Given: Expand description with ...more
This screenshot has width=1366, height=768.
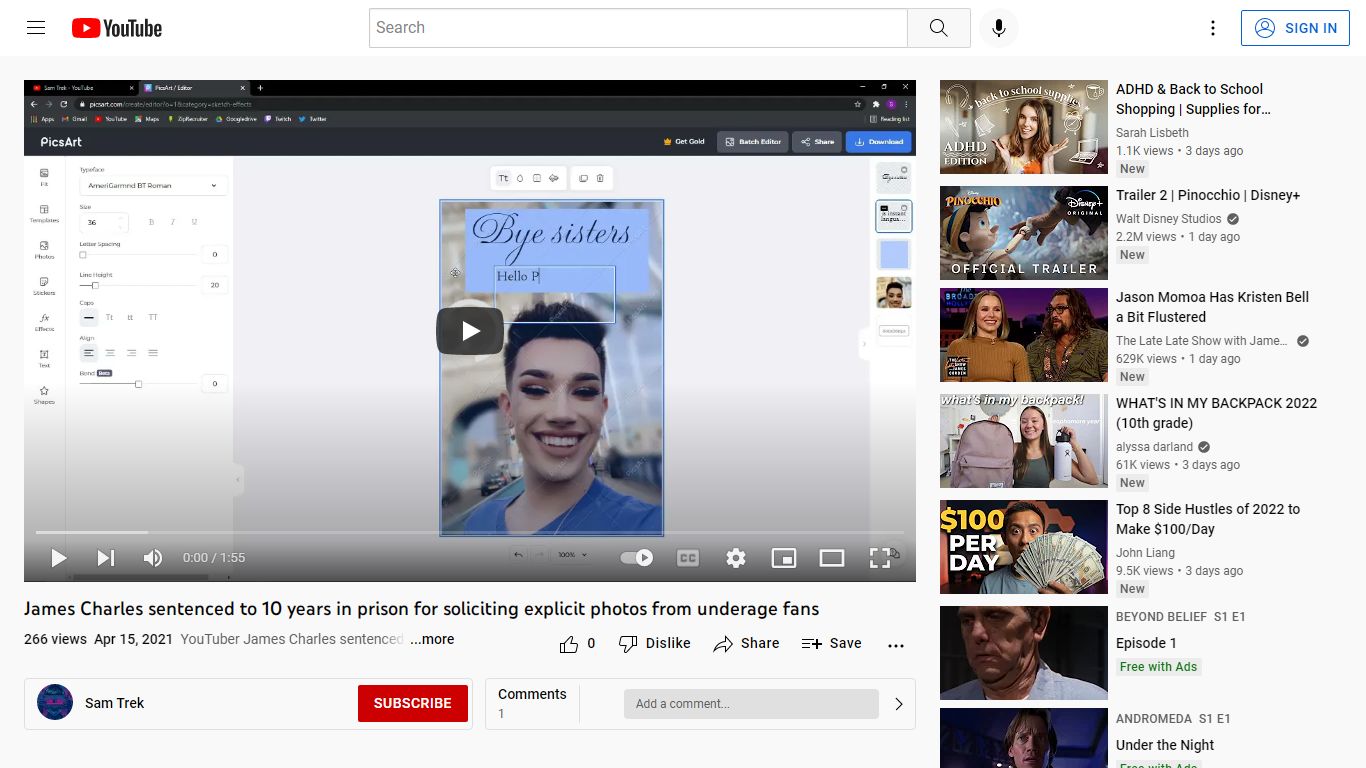Looking at the screenshot, I should click(432, 639).
